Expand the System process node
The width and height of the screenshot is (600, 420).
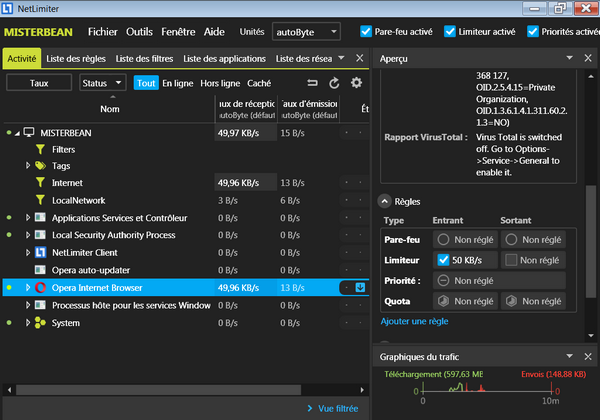(x=28, y=322)
